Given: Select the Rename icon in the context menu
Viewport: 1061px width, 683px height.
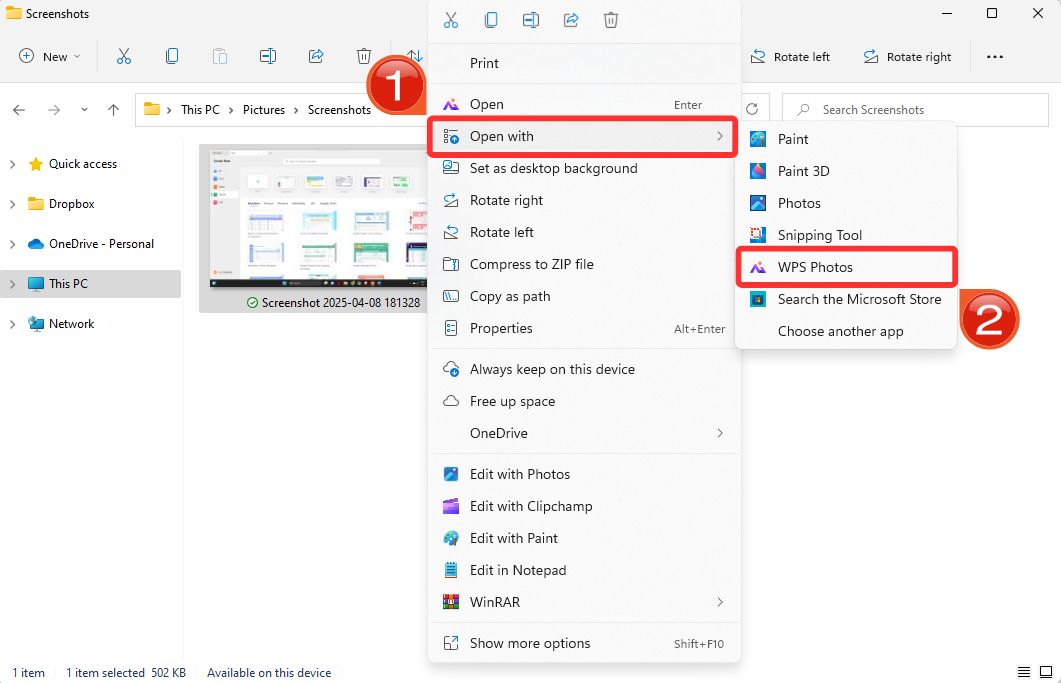Looking at the screenshot, I should (530, 19).
